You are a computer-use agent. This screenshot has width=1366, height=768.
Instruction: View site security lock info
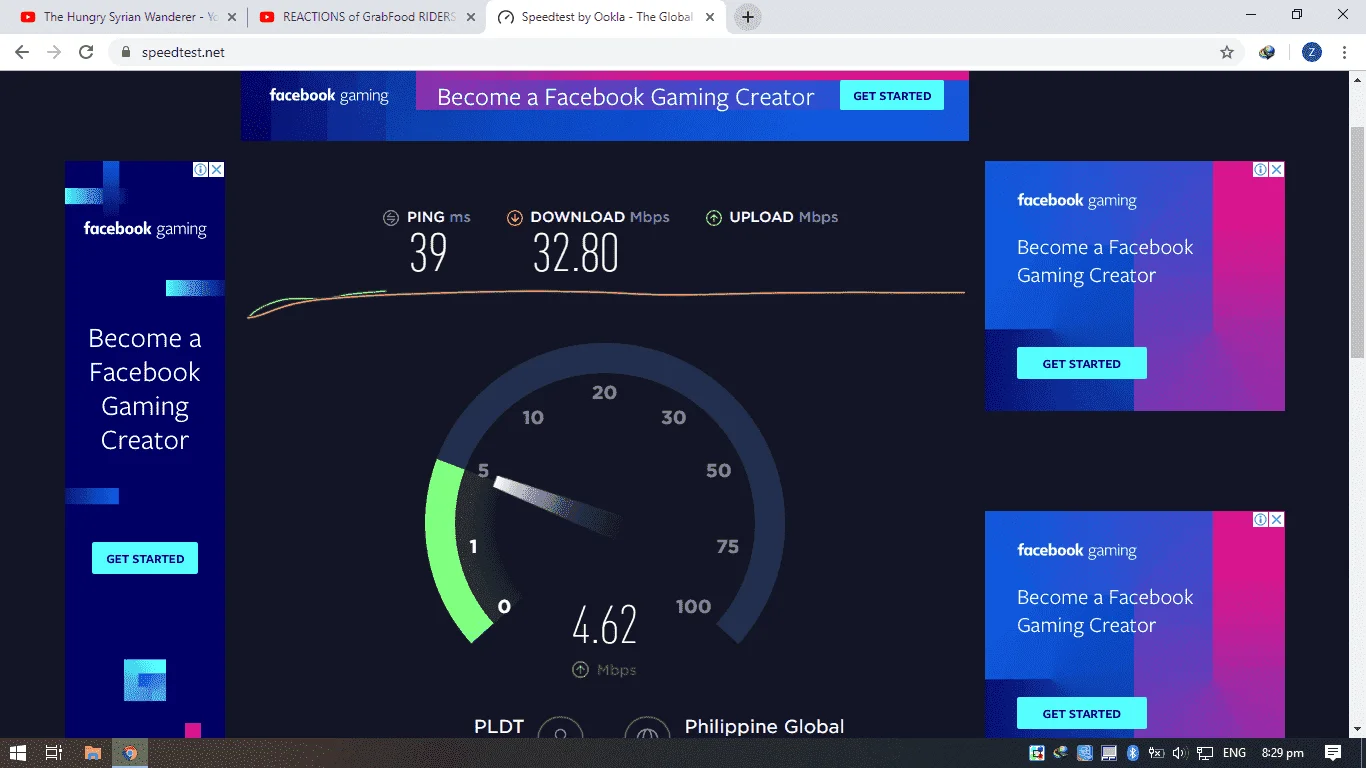tap(126, 52)
